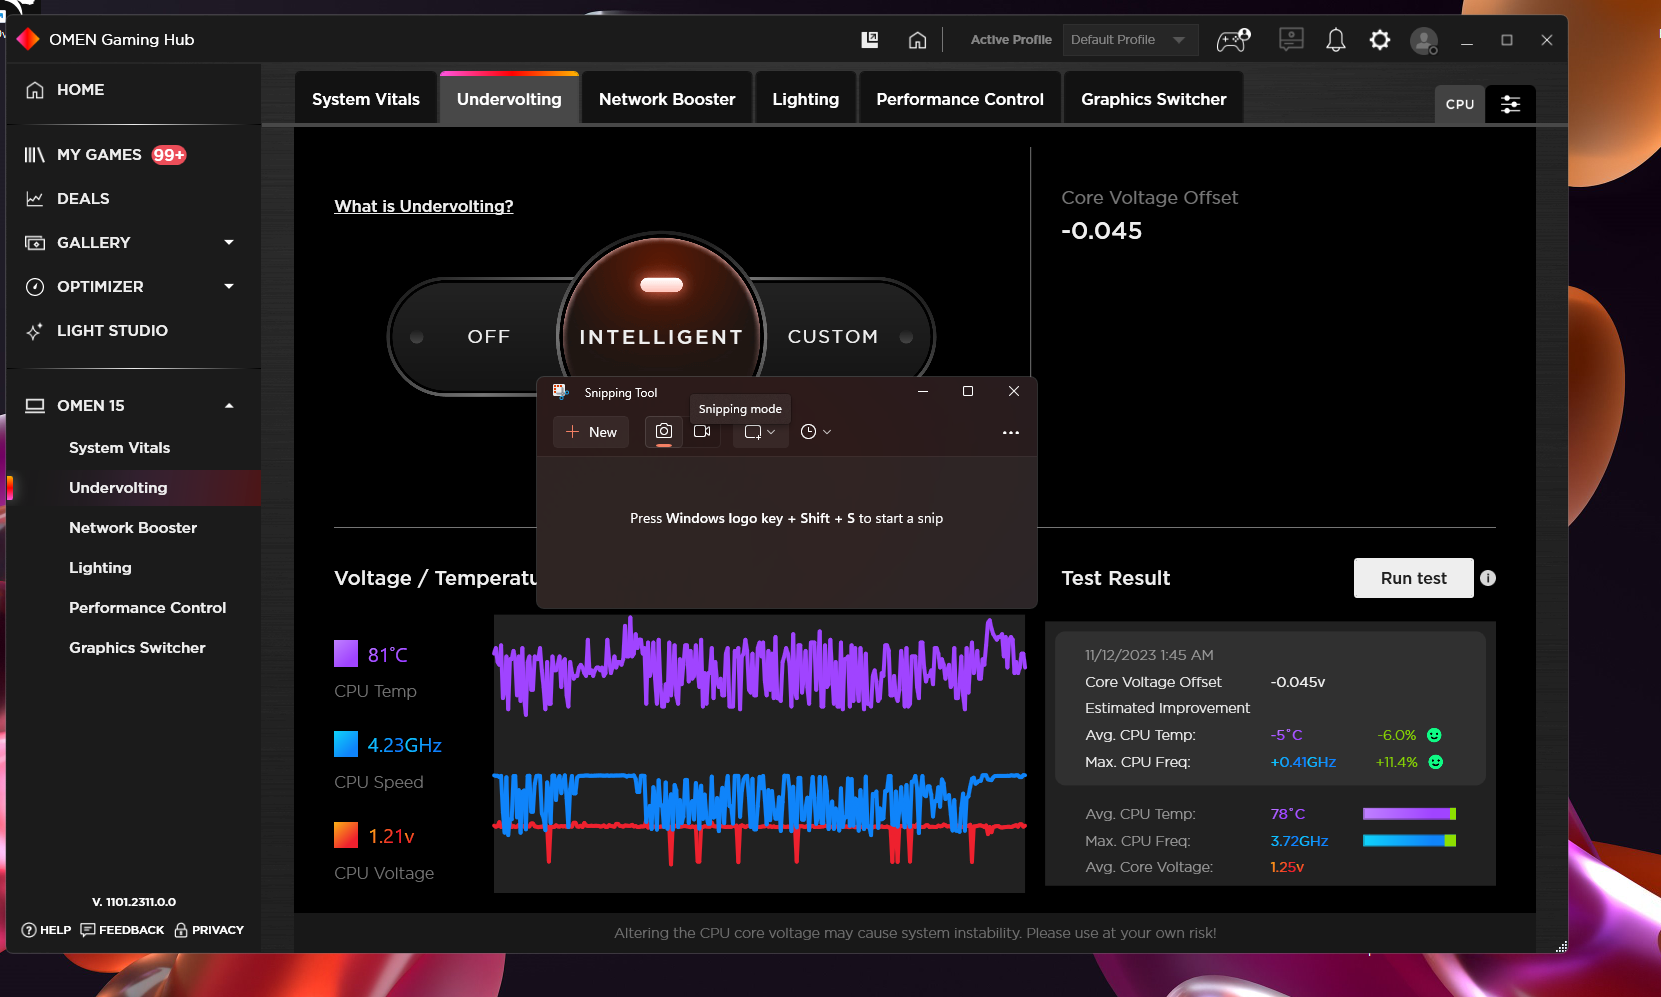The height and width of the screenshot is (997, 1661).
Task: Click the voltage temperature graph area
Action: (x=759, y=752)
